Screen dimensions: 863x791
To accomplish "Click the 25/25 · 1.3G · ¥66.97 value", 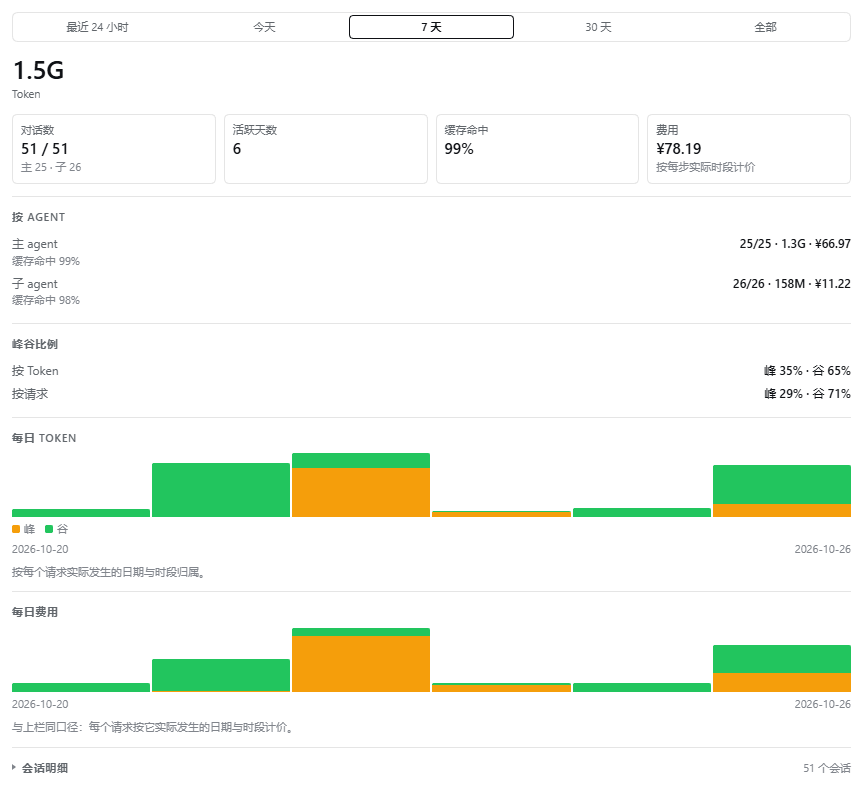I will pos(795,244).
